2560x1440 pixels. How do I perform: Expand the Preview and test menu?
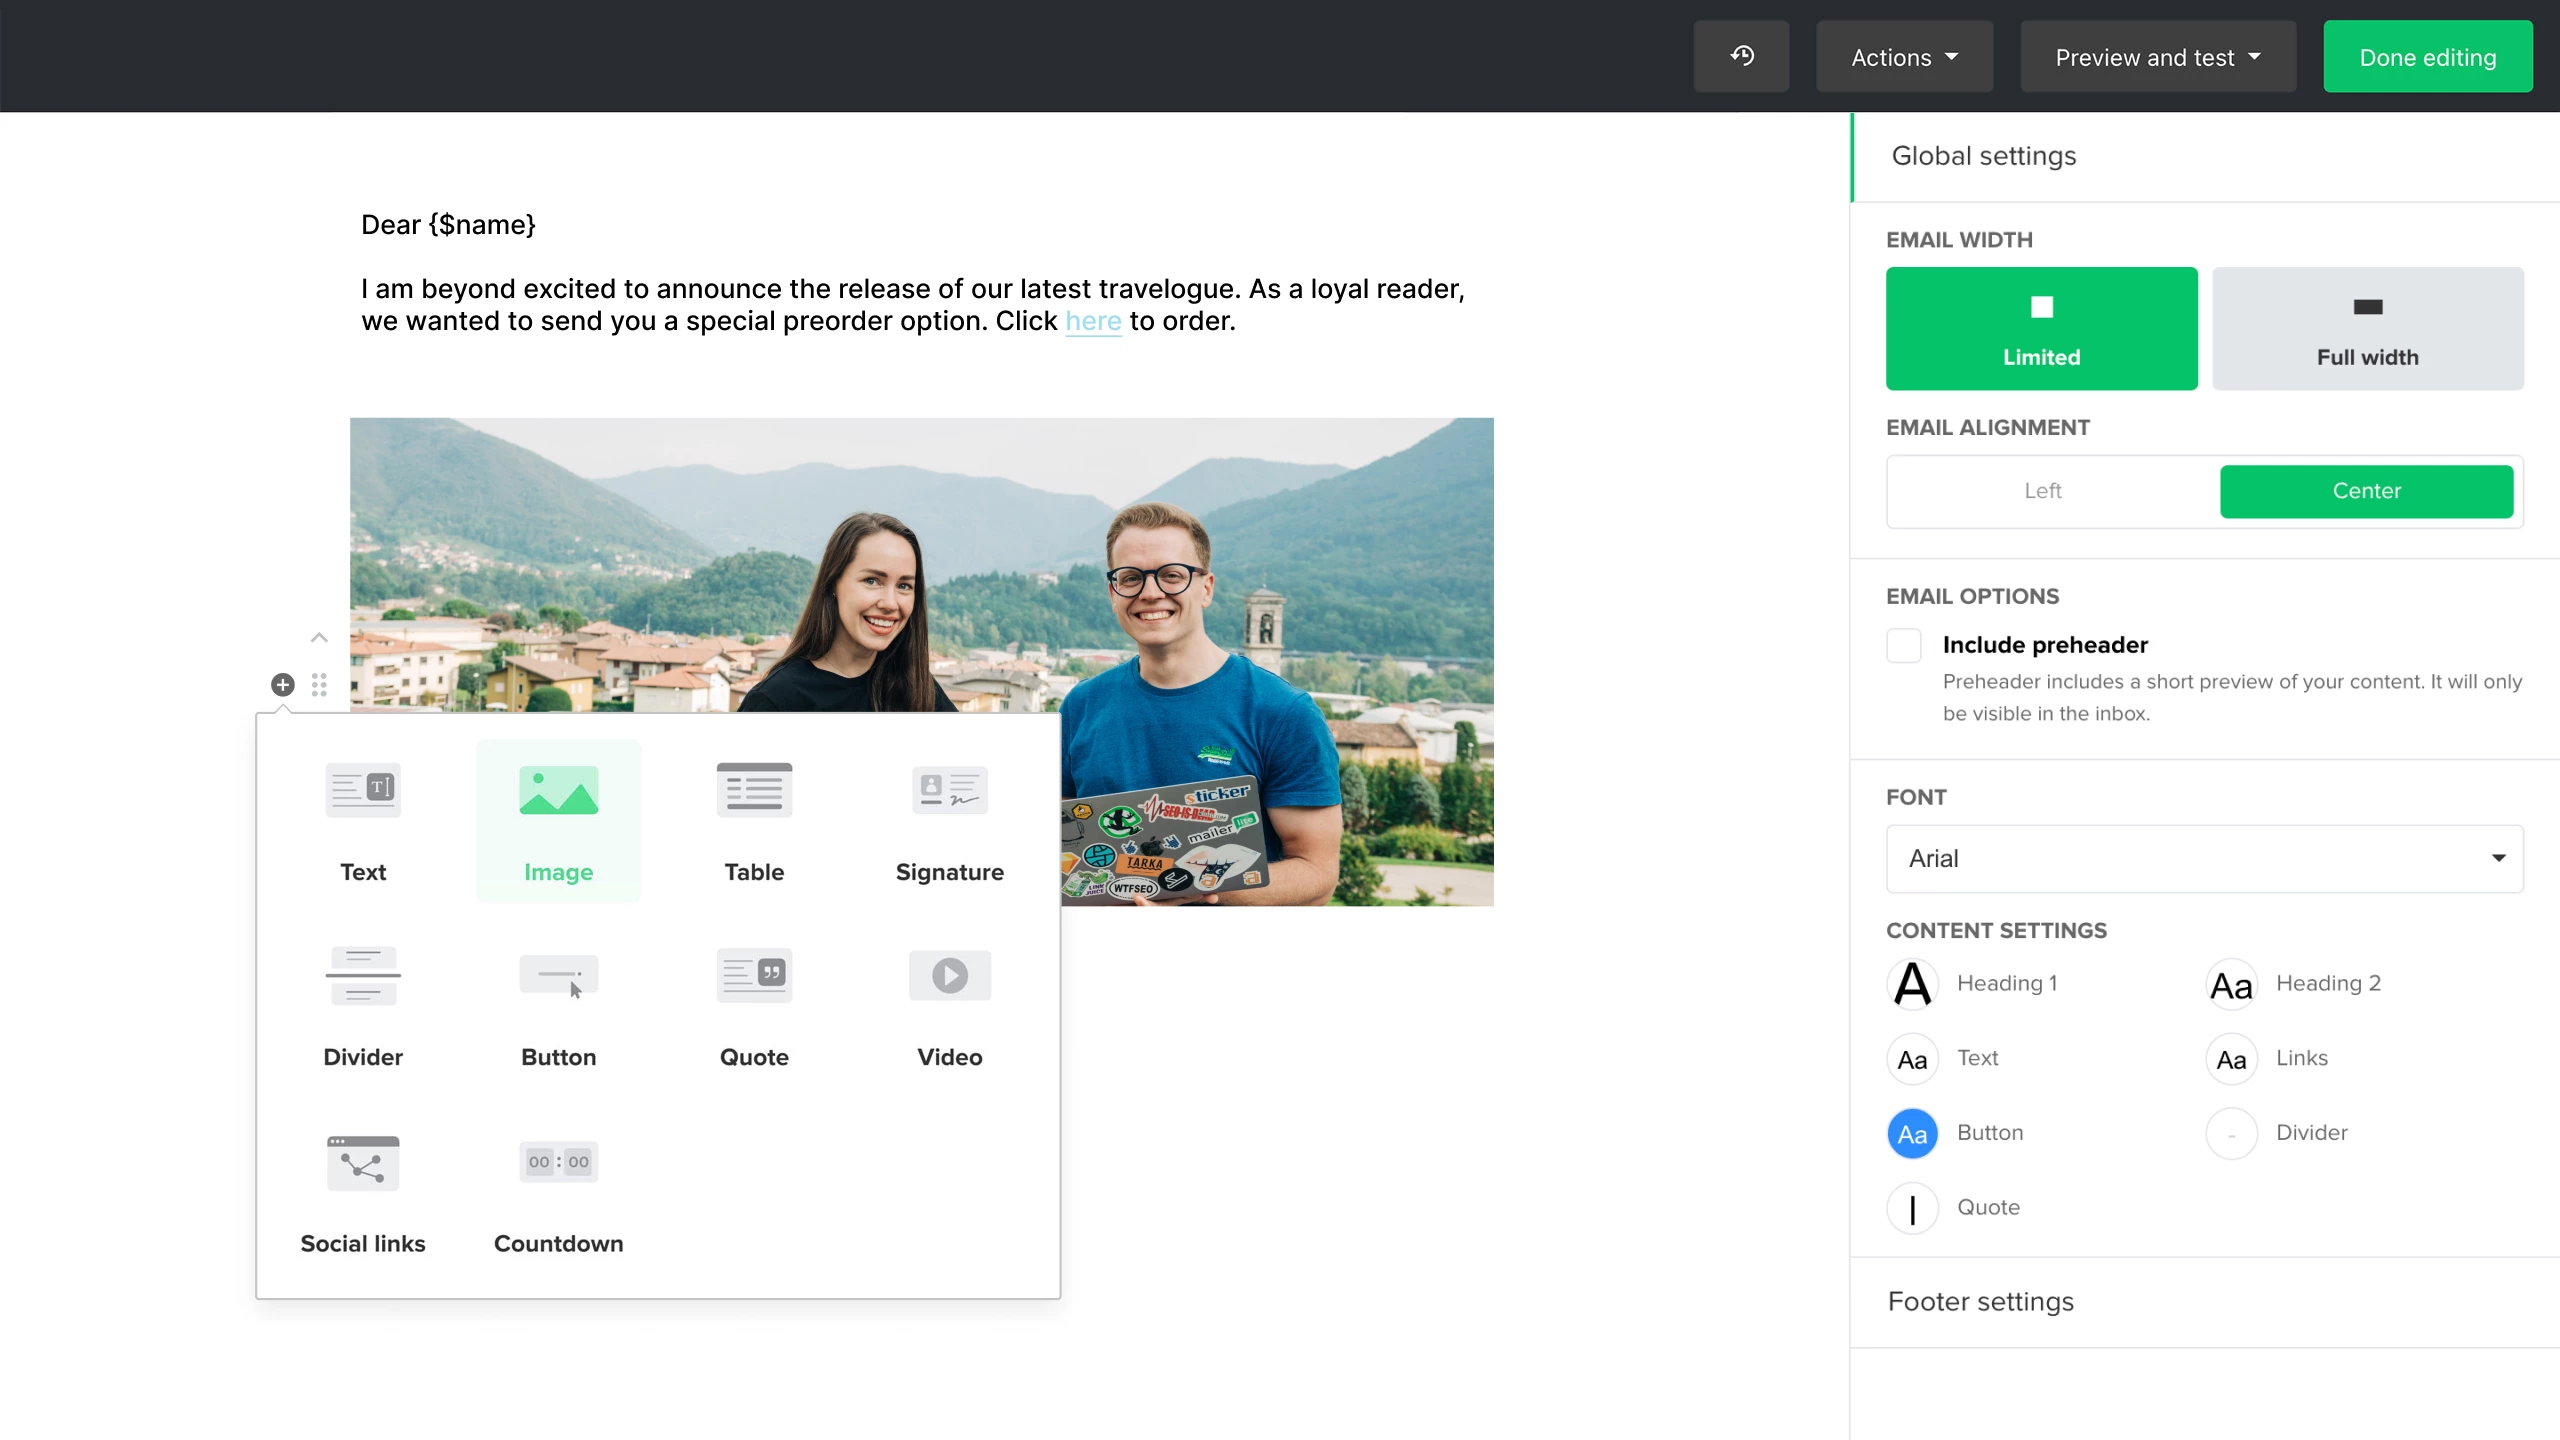click(2157, 57)
